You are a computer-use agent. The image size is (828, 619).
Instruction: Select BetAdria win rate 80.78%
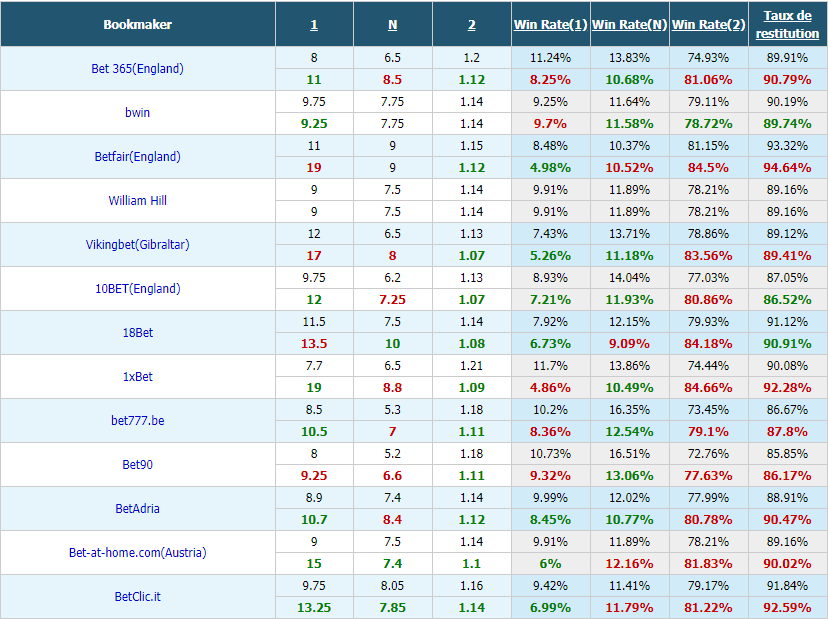click(x=708, y=520)
